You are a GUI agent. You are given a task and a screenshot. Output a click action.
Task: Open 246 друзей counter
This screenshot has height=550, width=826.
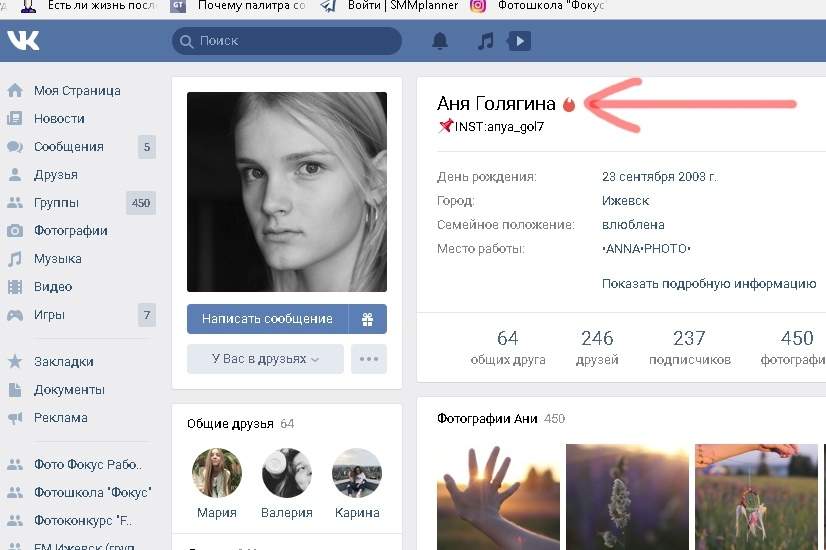[597, 348]
